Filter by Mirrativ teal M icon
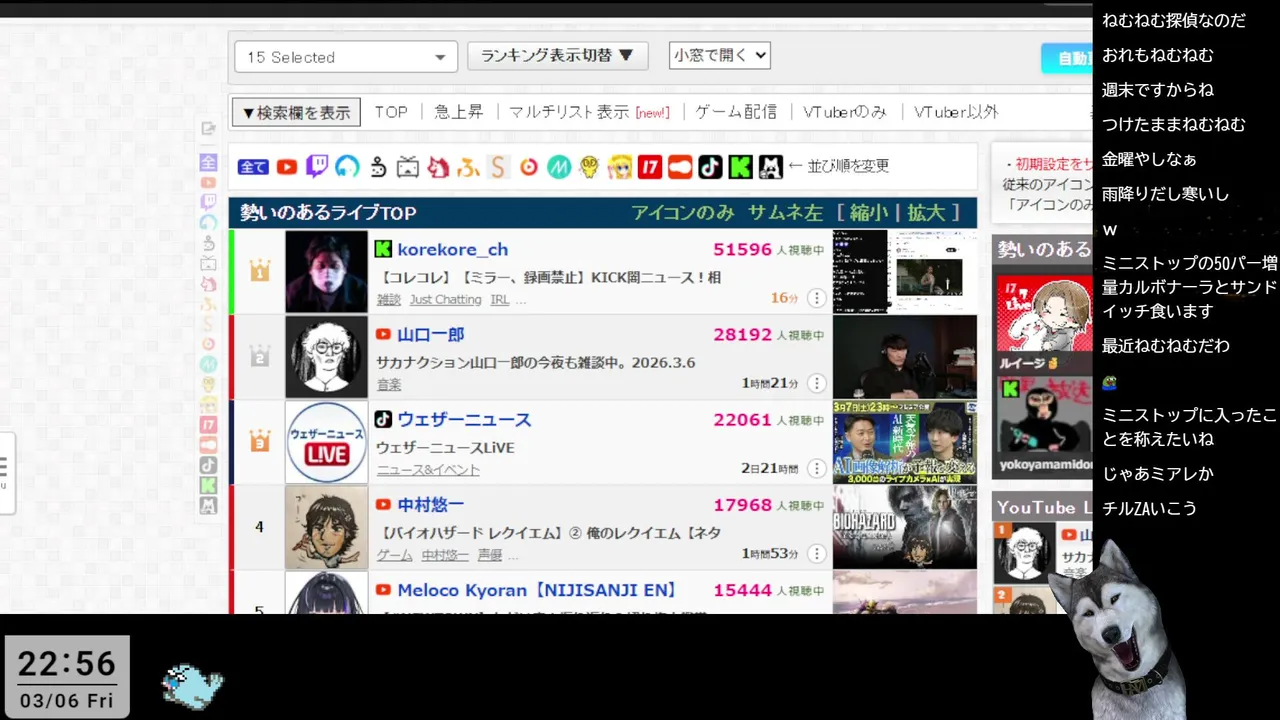This screenshot has width=1280, height=720. [559, 167]
